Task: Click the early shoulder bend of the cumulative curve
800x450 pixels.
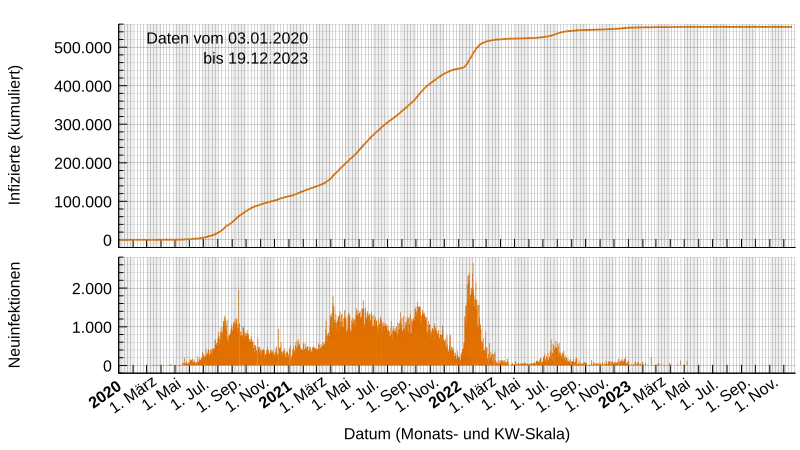Action: 252,207
